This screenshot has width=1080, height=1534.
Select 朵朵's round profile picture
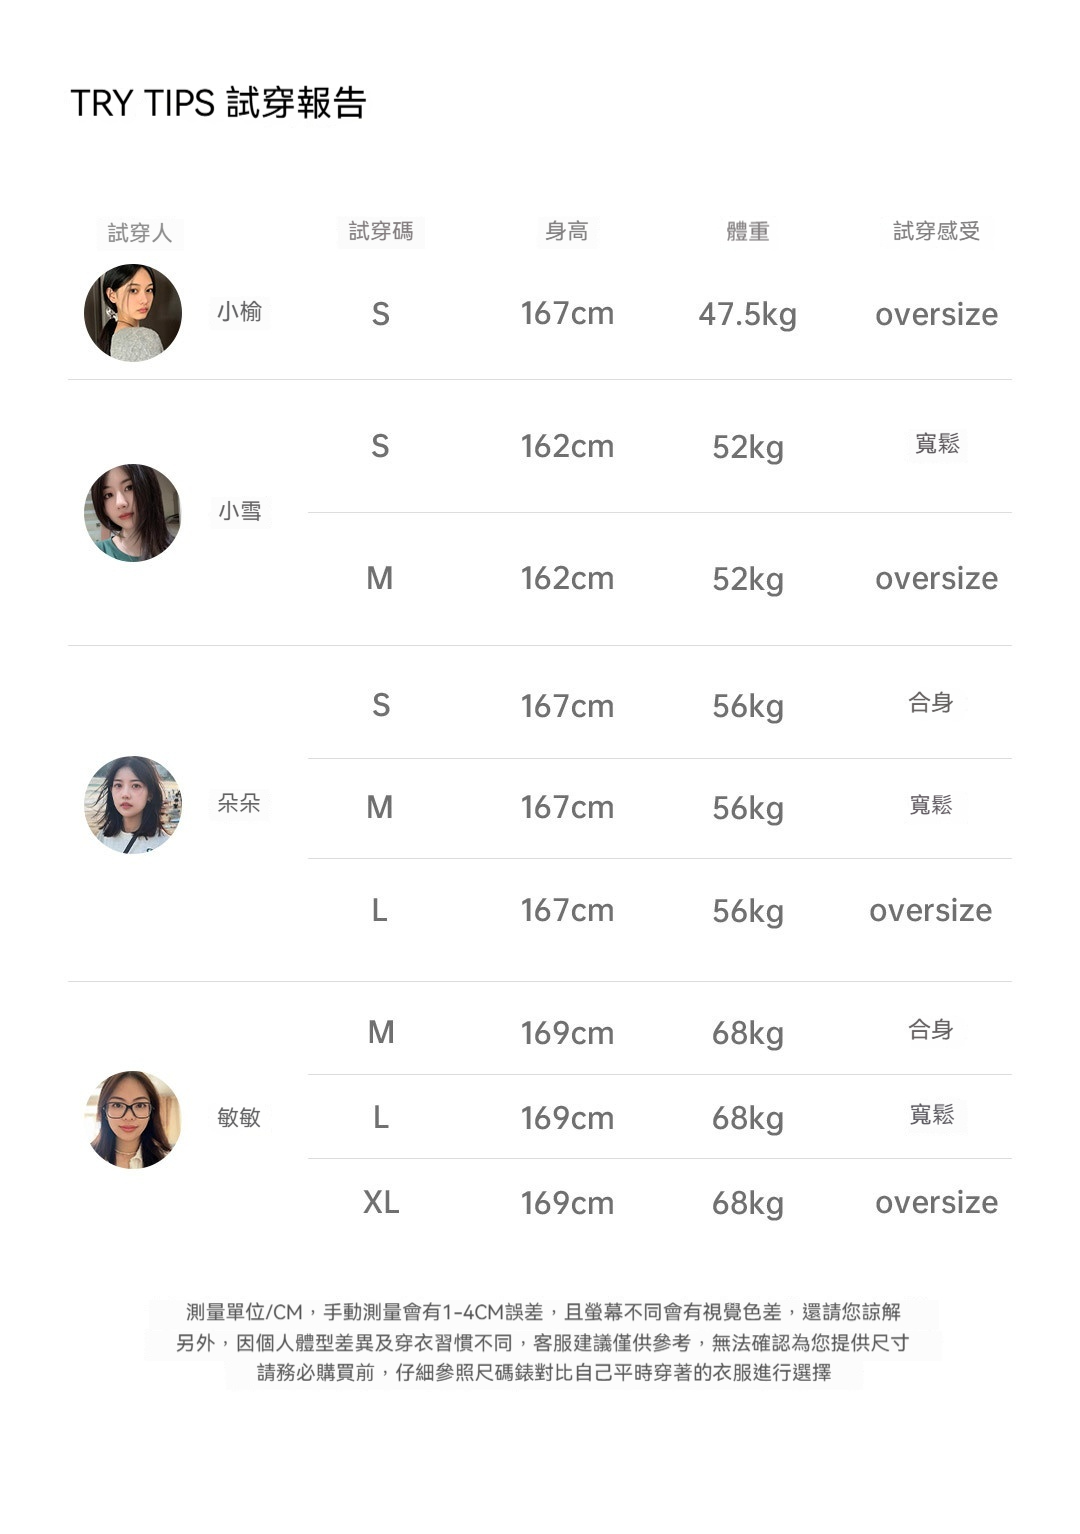133,805
